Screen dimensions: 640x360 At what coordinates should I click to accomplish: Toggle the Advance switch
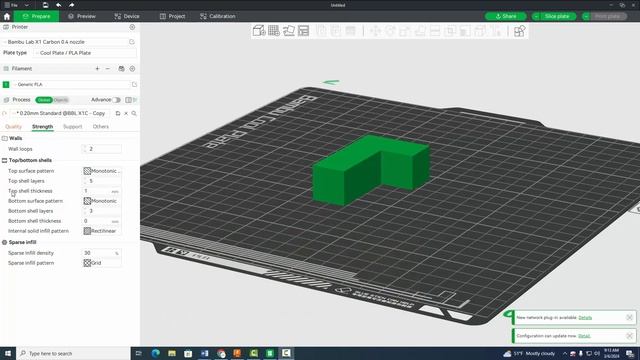117,100
